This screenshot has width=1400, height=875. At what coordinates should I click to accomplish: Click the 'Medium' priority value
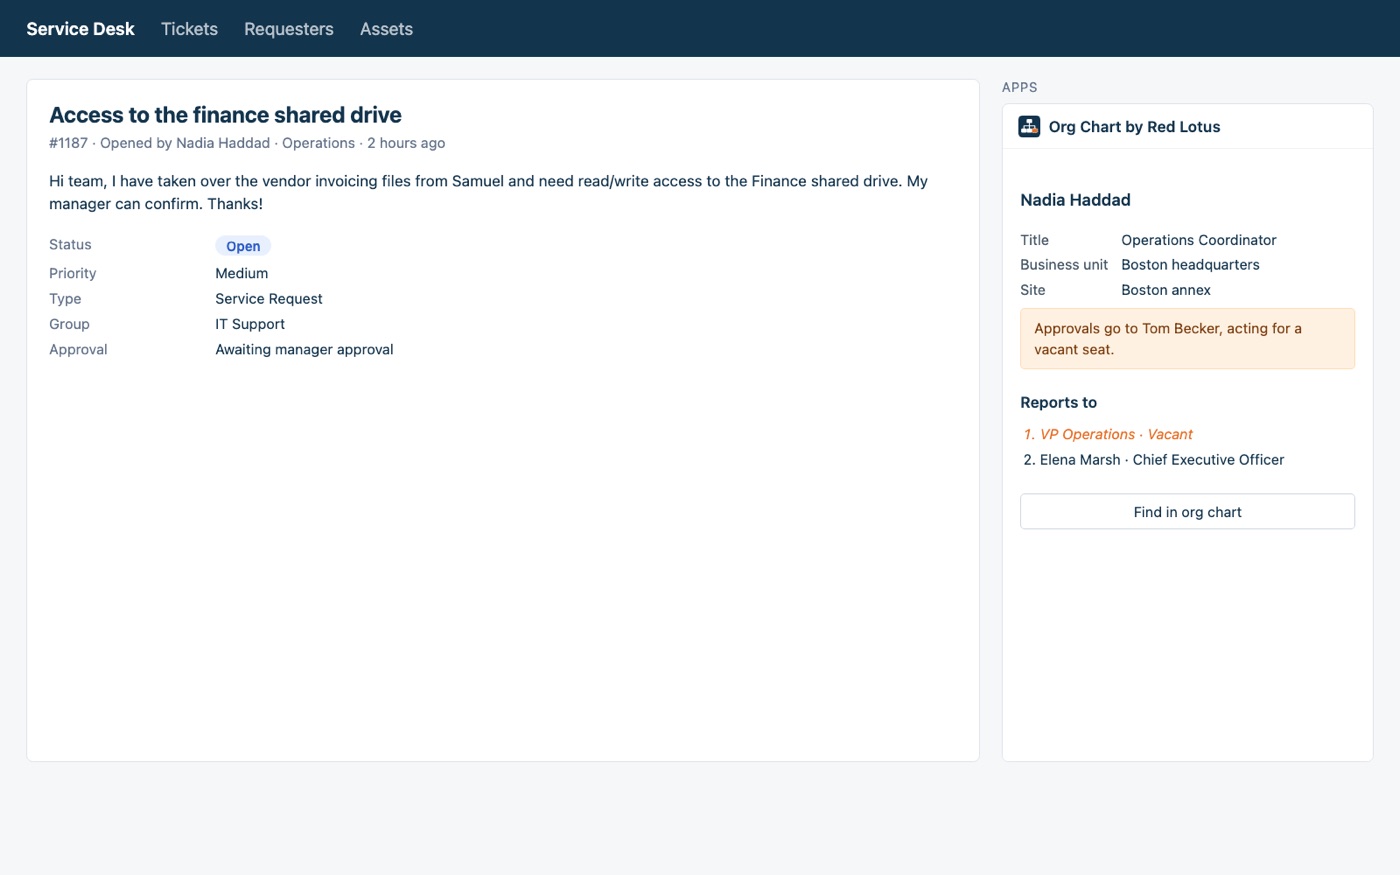click(x=241, y=273)
